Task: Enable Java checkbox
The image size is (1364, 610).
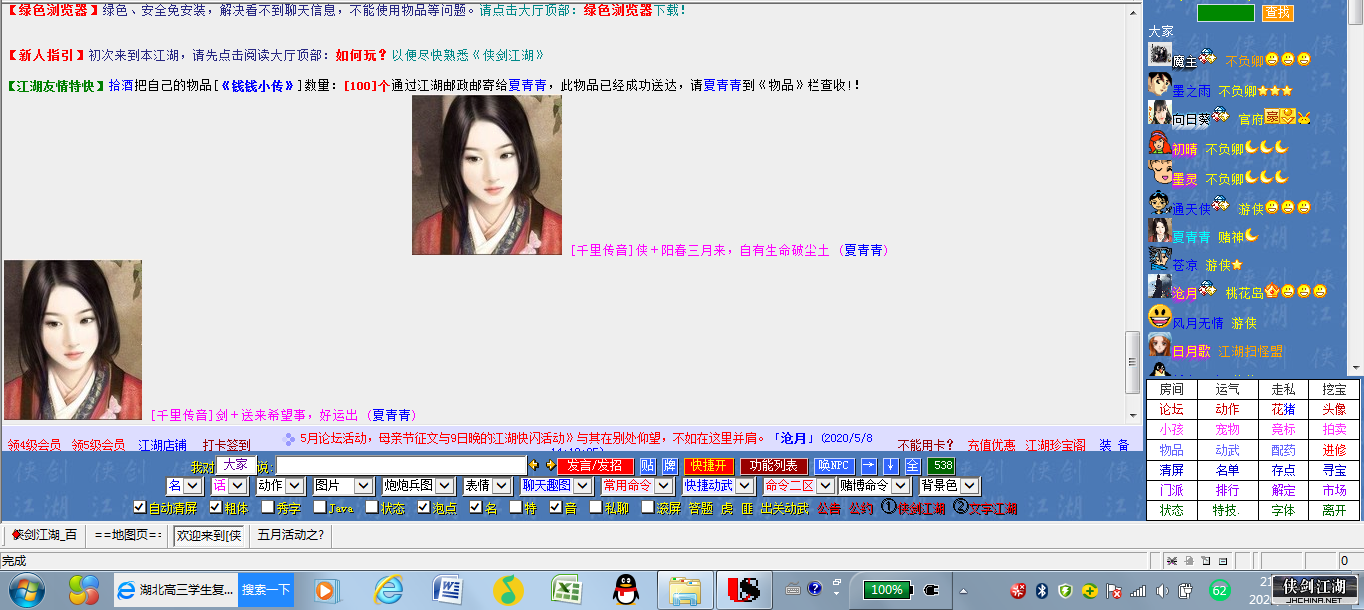Action: 319,507
